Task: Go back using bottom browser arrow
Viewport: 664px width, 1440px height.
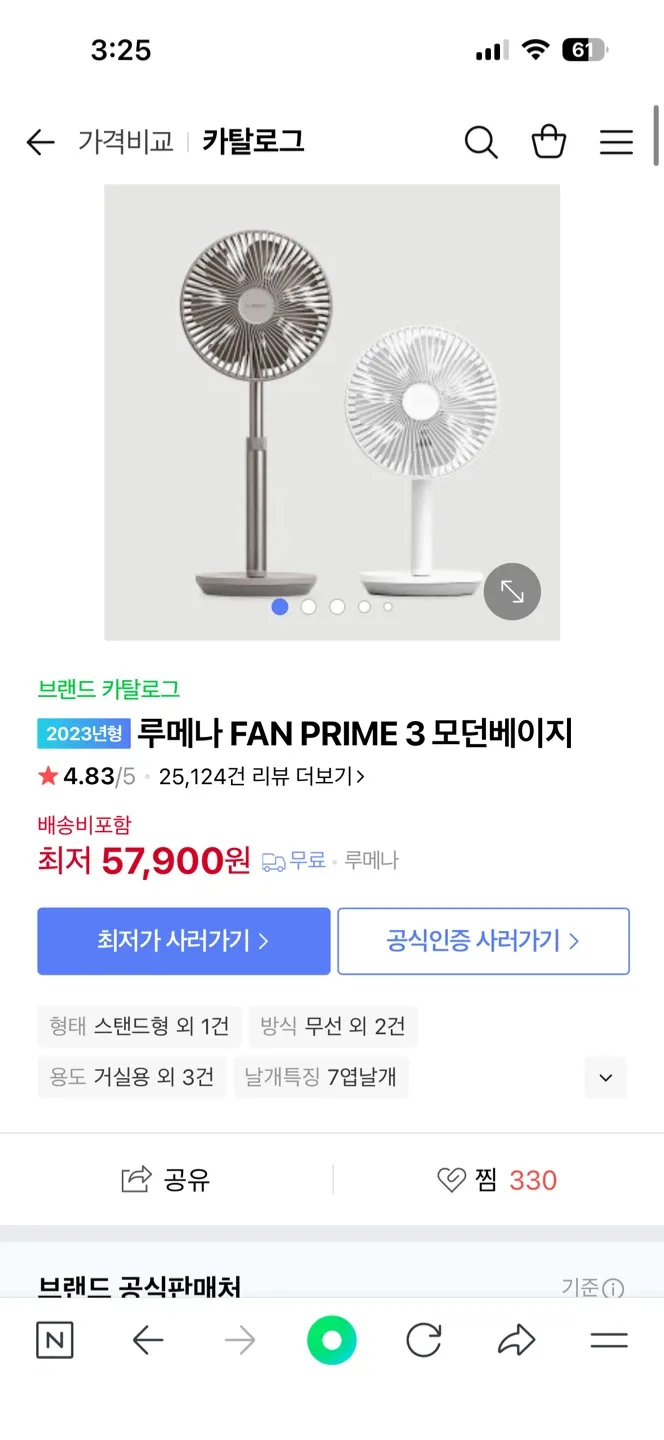Action: [148, 1340]
